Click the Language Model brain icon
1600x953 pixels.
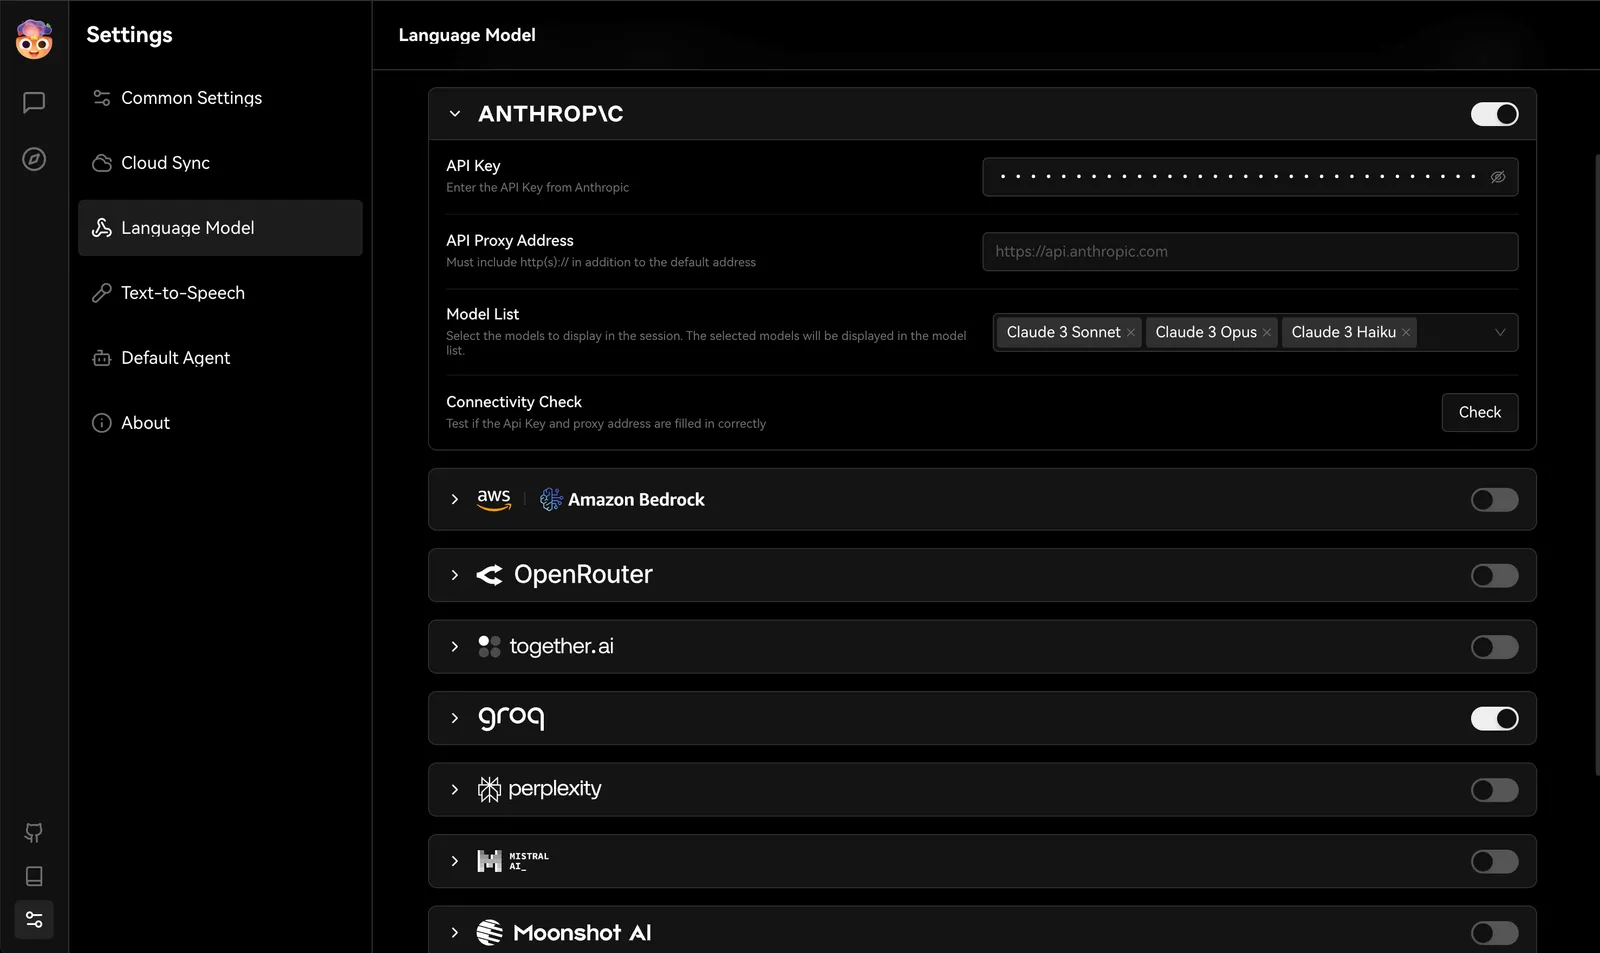pyautogui.click(x=101, y=228)
